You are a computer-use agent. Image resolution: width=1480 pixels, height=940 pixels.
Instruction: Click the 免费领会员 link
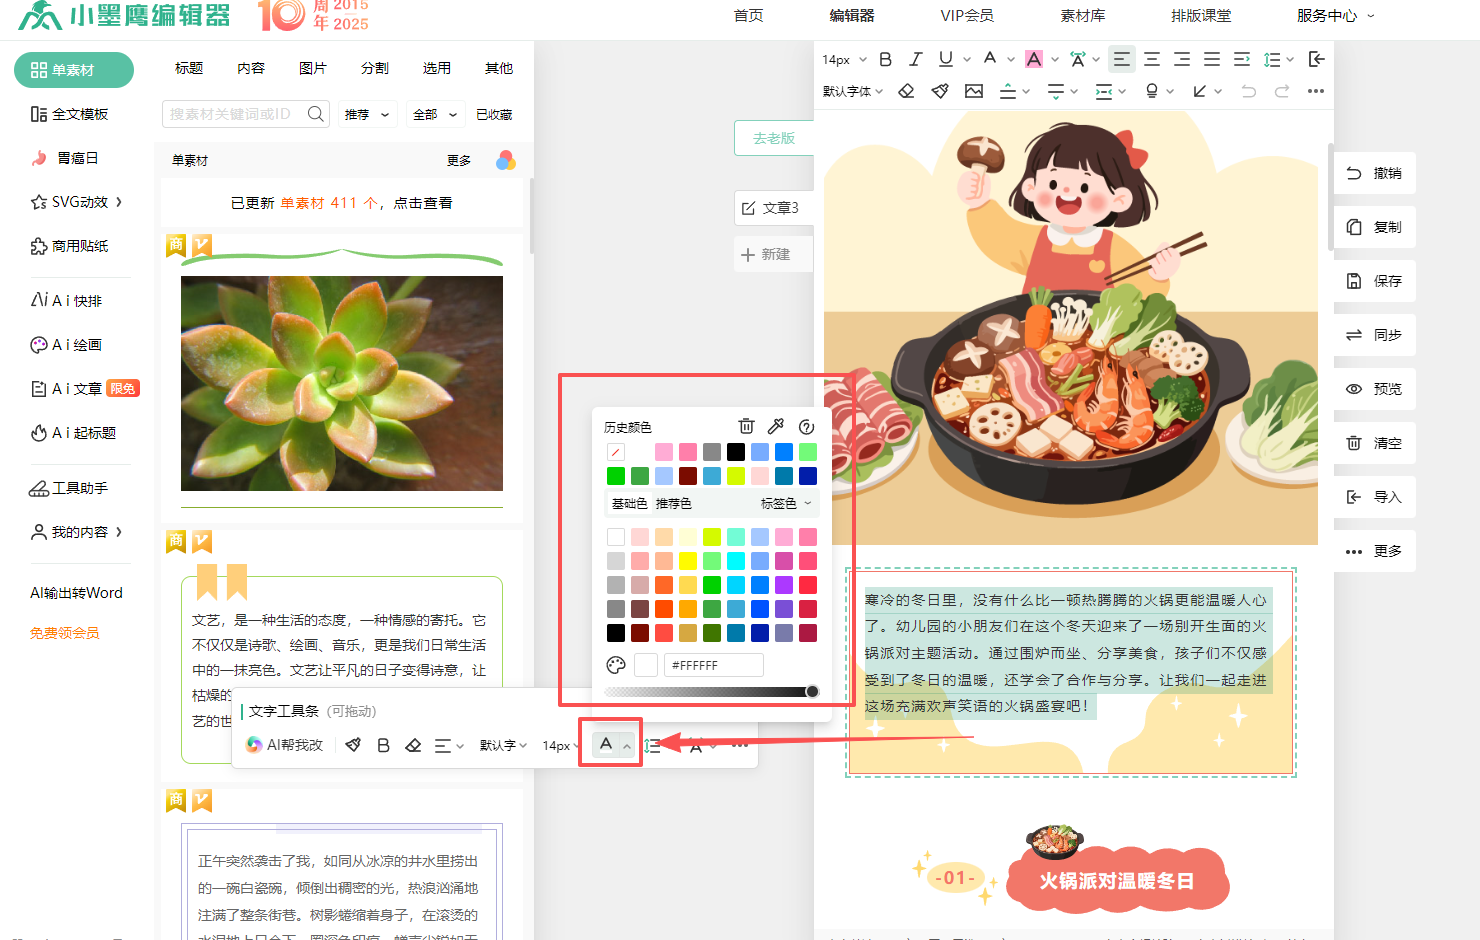[65, 633]
